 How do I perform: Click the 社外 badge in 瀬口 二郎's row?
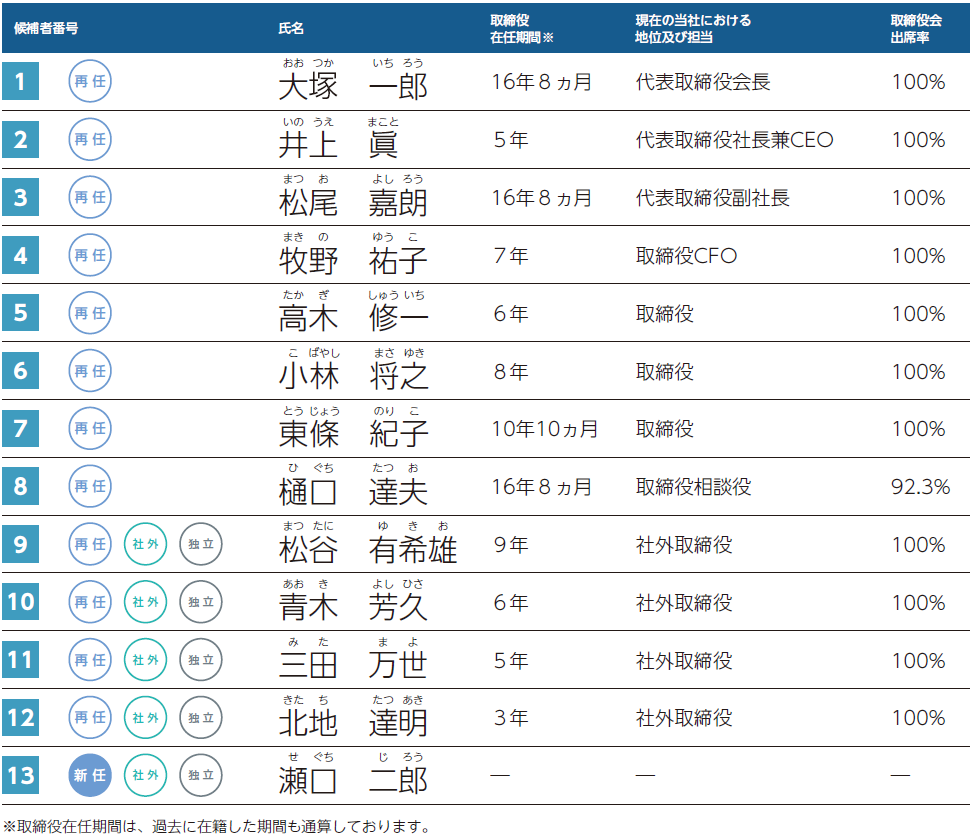(x=145, y=775)
